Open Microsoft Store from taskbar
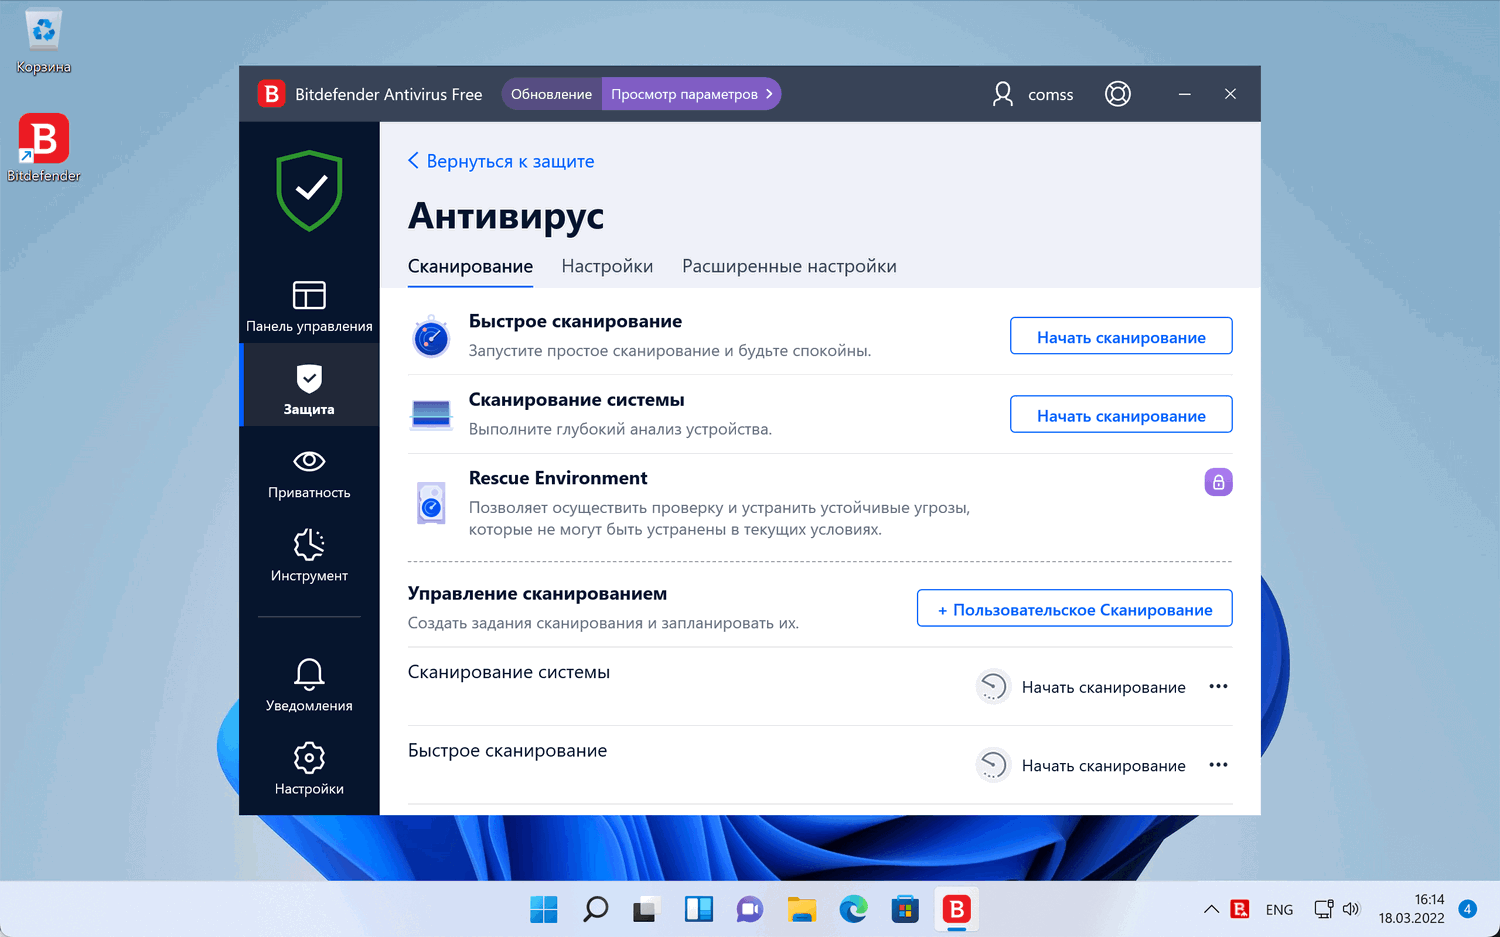This screenshot has height=937, width=1500. coord(905,909)
